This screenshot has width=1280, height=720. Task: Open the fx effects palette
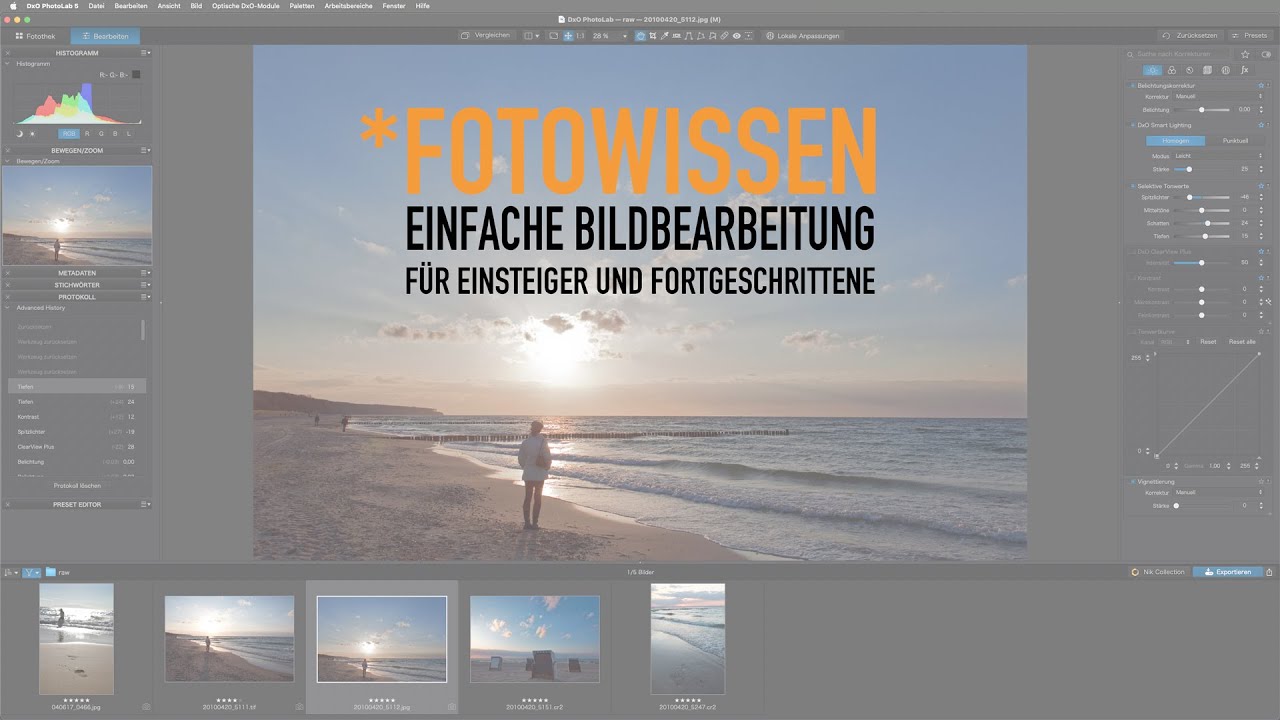(x=1244, y=70)
